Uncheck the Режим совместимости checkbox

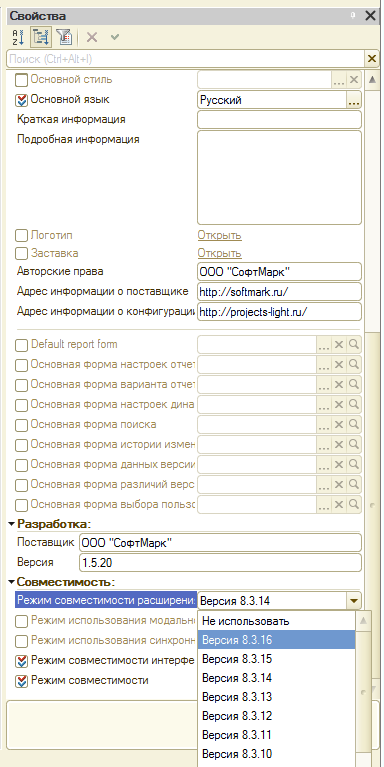point(22,681)
